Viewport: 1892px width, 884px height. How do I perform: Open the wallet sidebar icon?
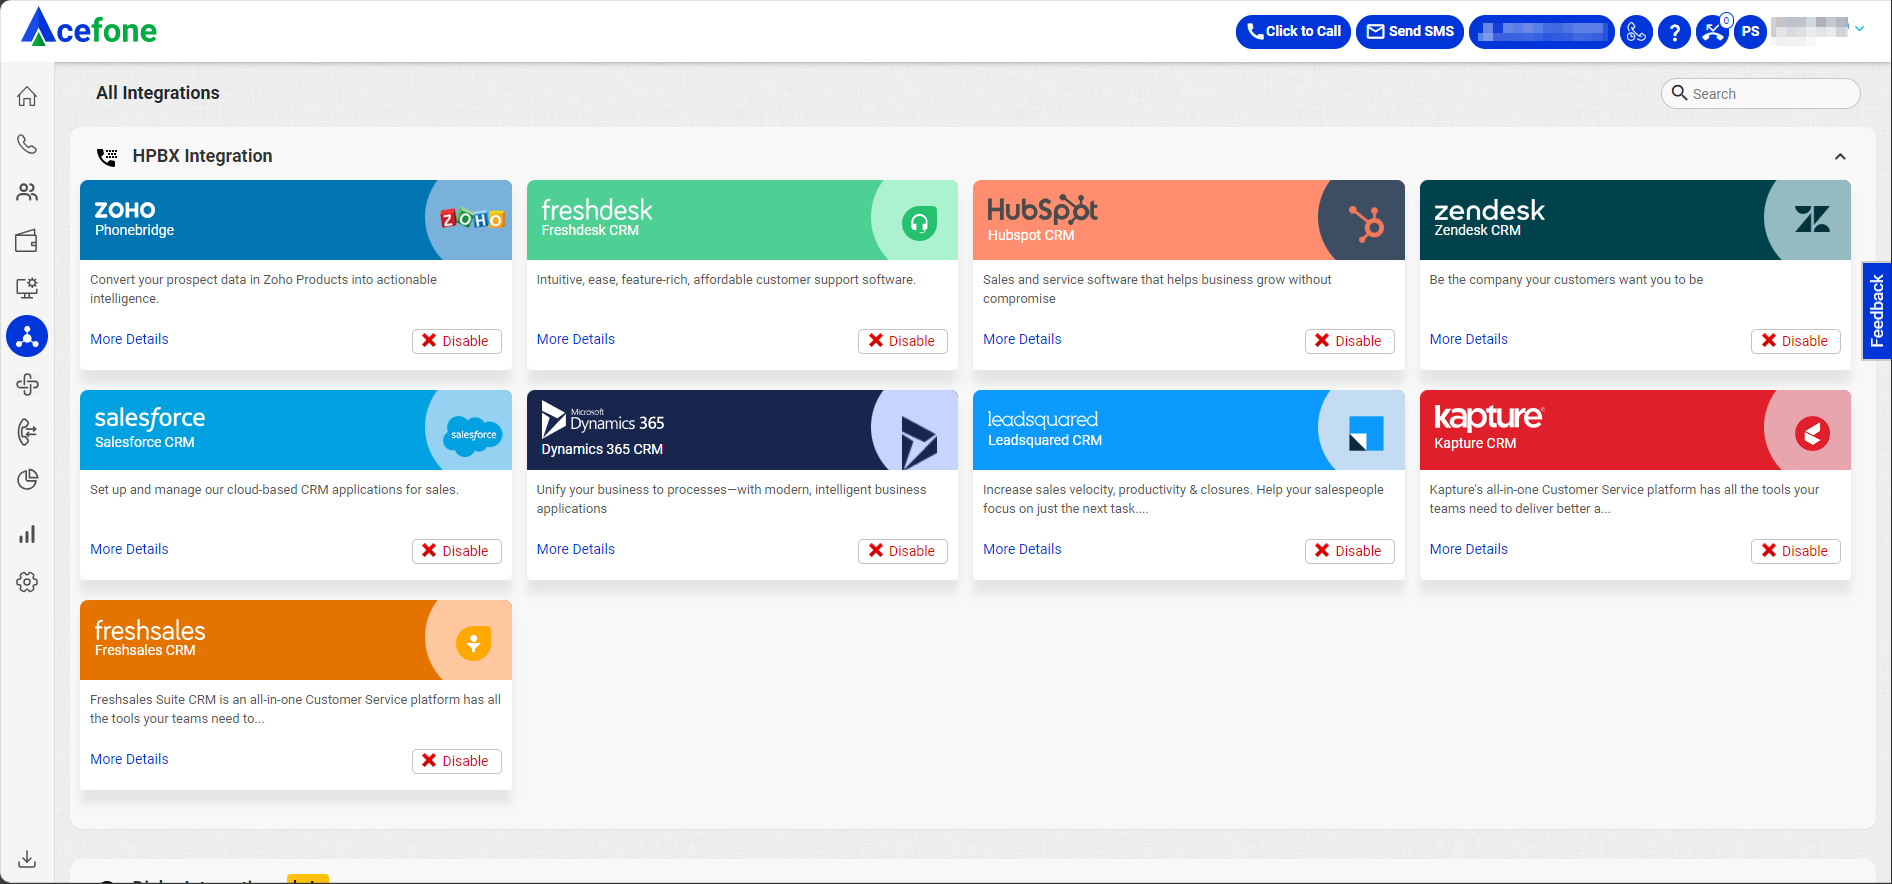coord(27,240)
